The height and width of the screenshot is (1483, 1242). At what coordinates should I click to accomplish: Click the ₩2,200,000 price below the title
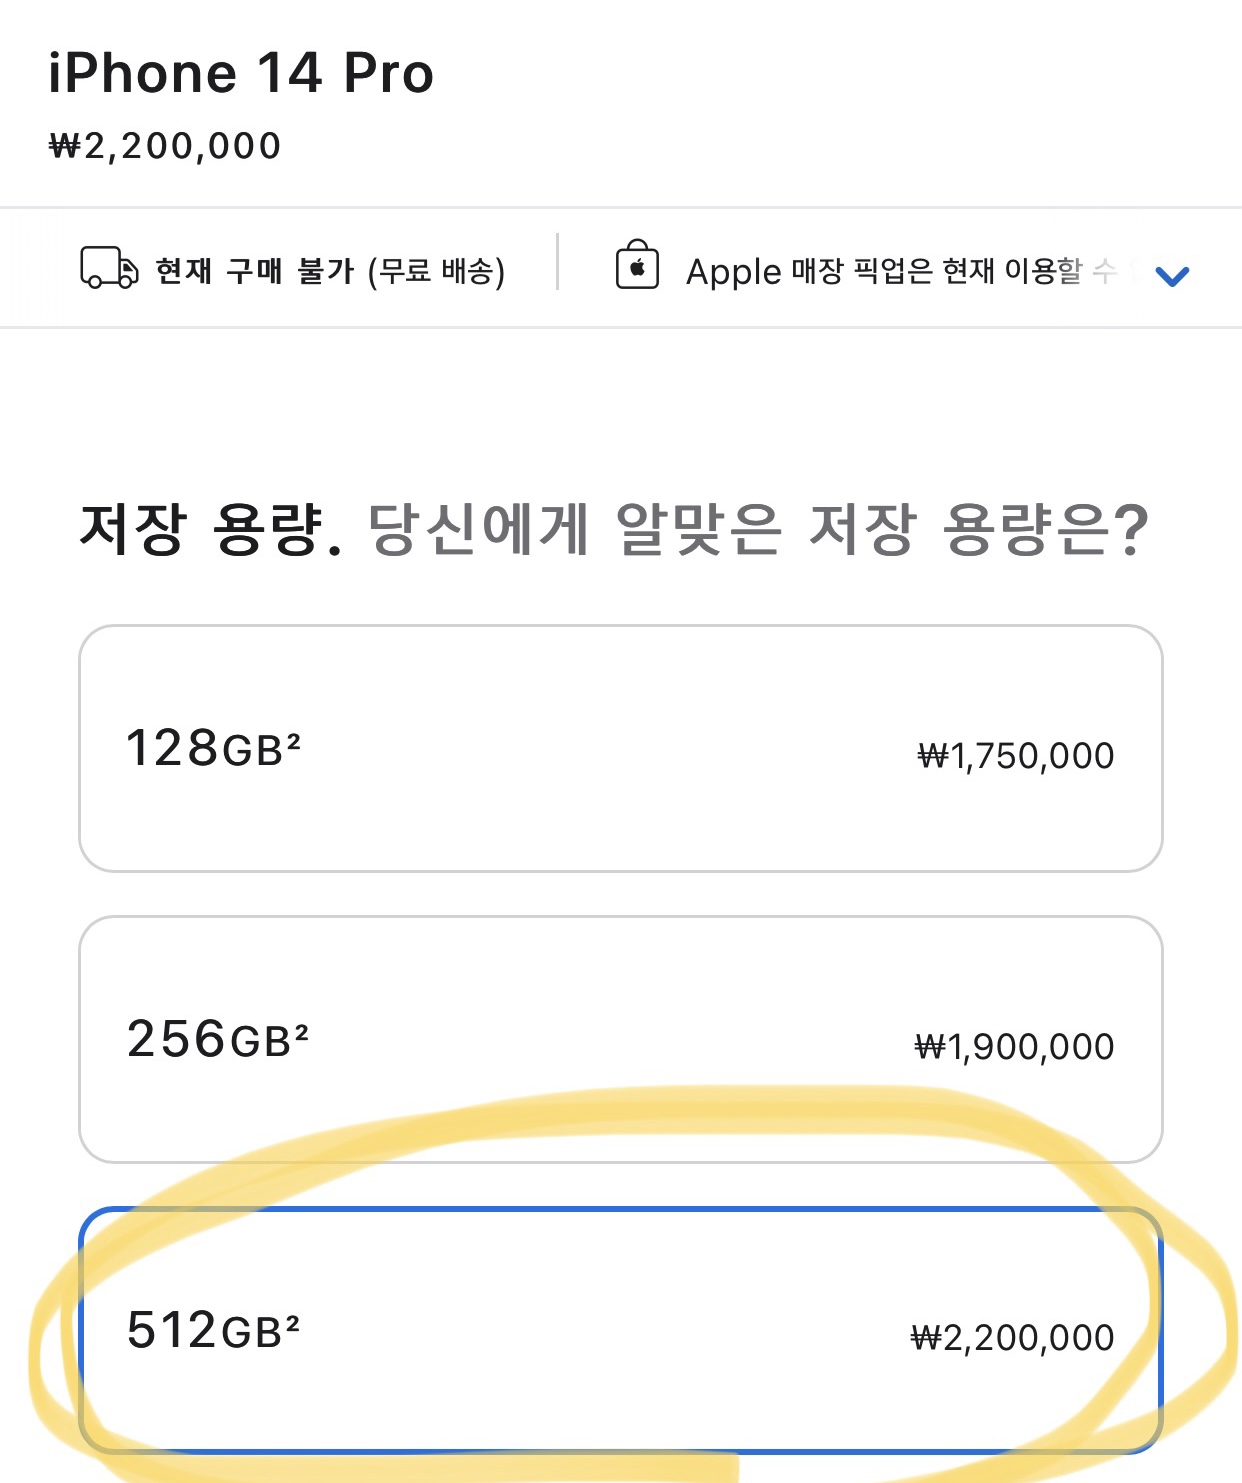coord(165,146)
